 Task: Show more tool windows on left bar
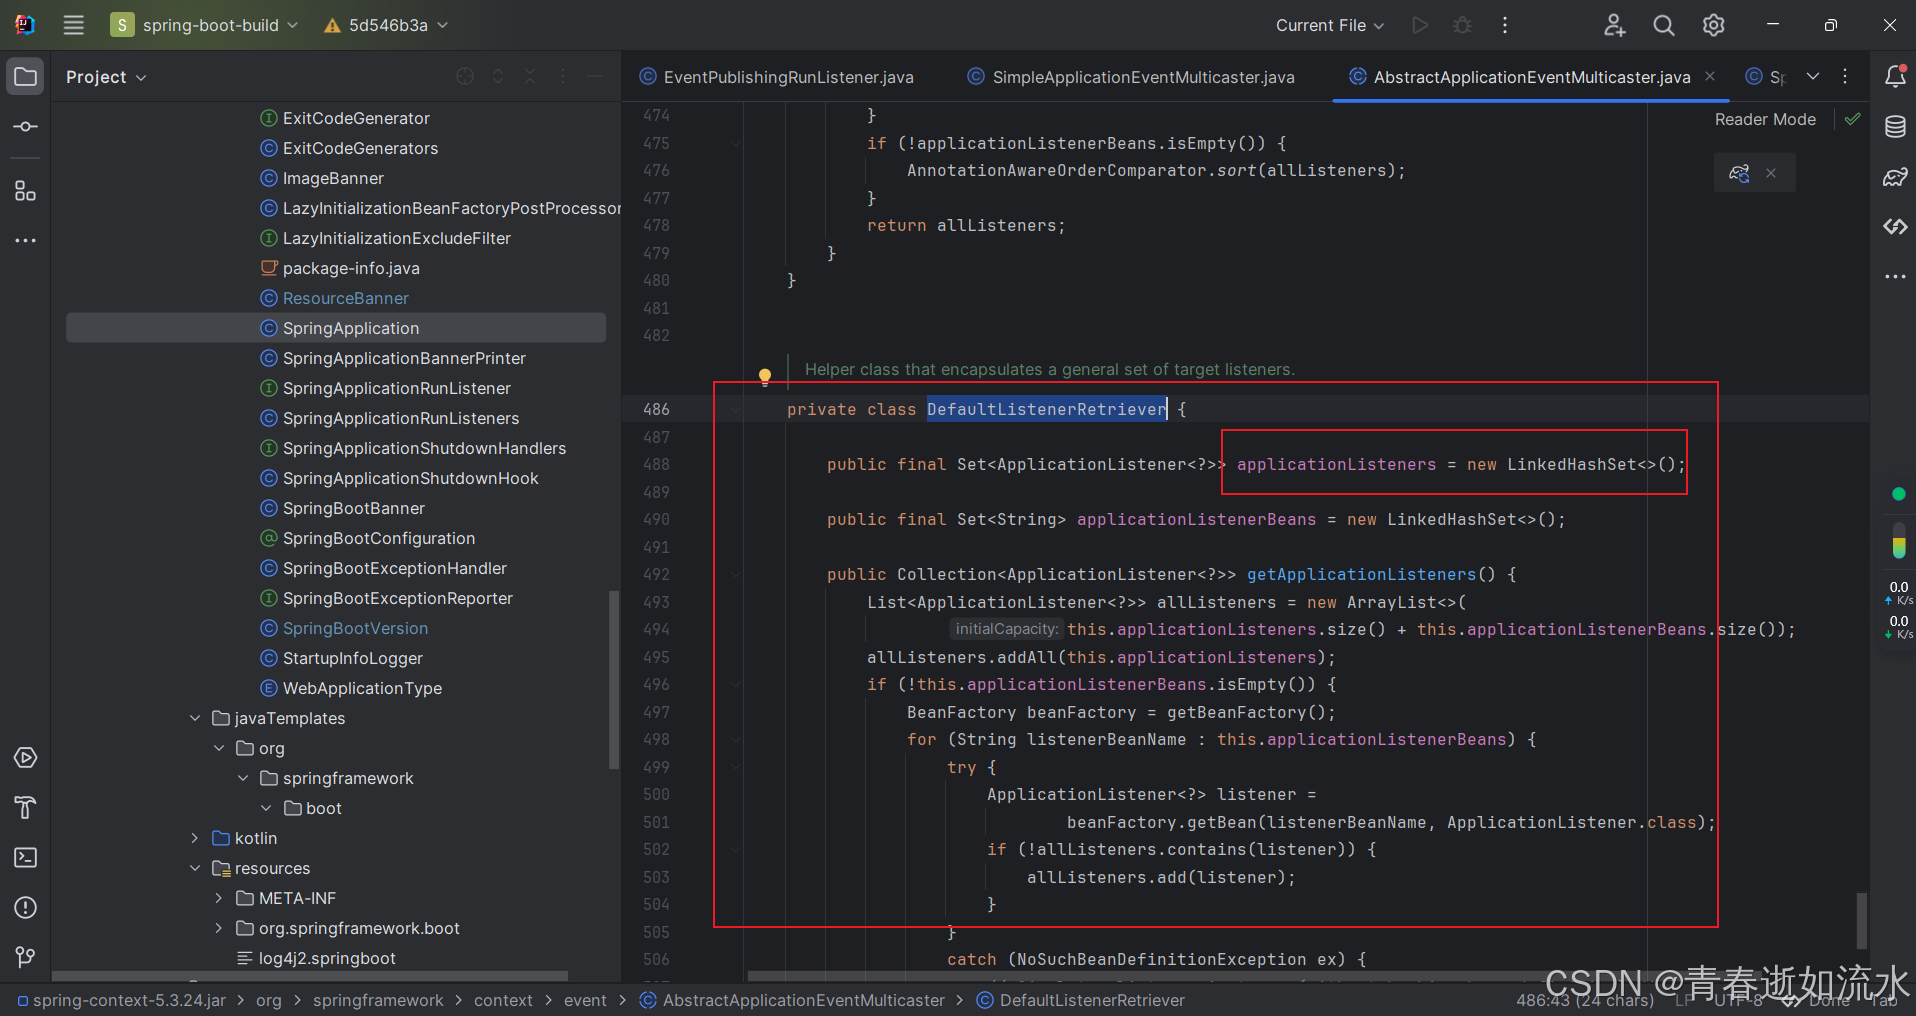pos(26,241)
